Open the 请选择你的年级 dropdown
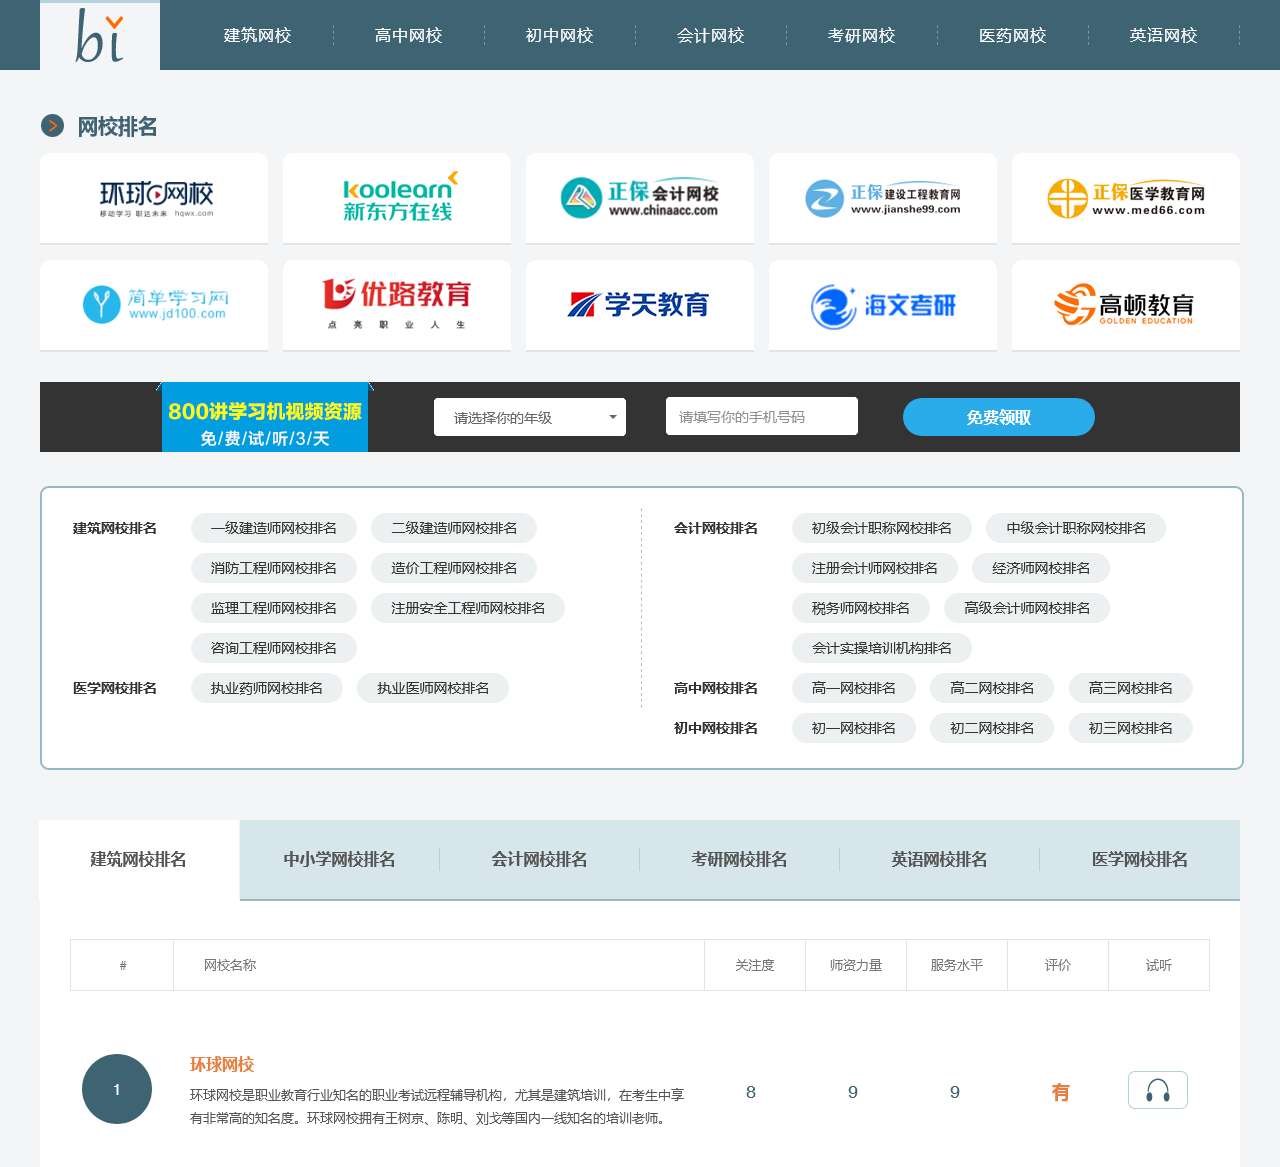This screenshot has height=1167, width=1280. (529, 416)
